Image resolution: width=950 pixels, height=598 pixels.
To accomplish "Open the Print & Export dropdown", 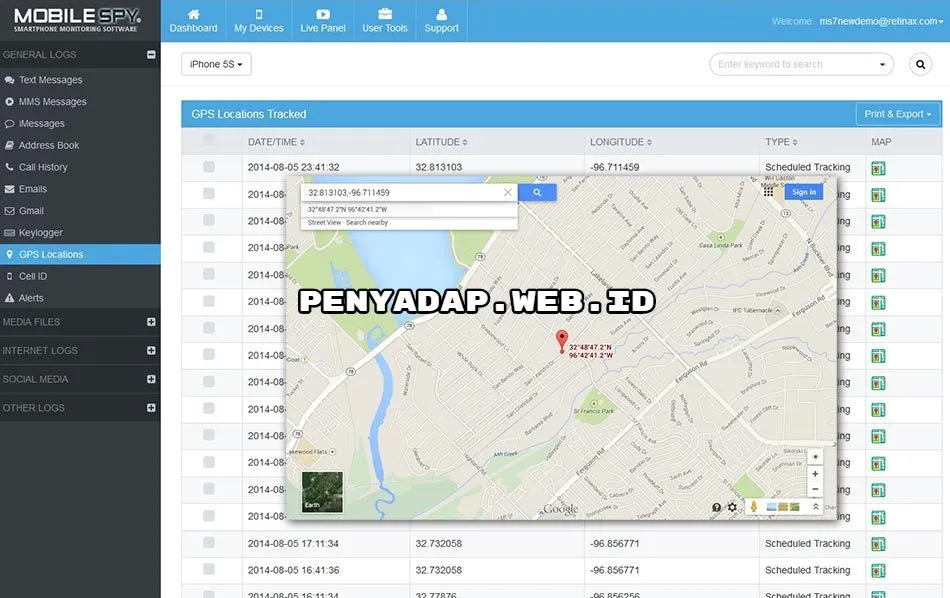I will click(x=898, y=114).
